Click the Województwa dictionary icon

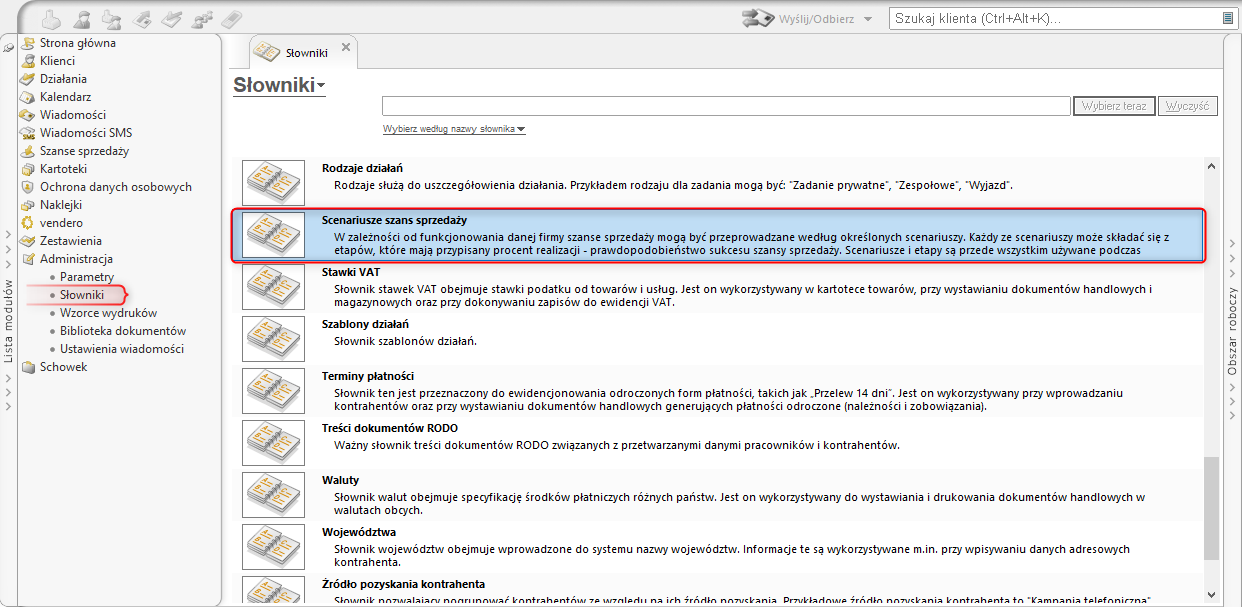(x=273, y=547)
